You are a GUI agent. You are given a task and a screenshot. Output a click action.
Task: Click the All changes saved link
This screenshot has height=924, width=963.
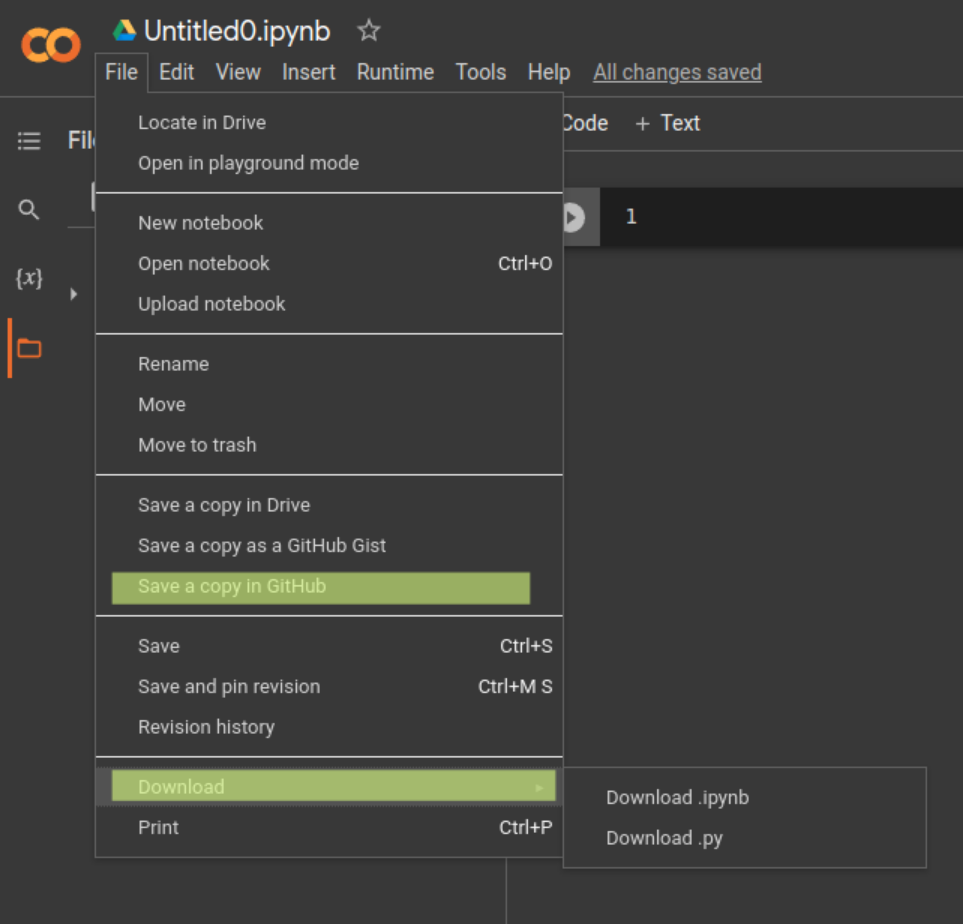point(677,72)
